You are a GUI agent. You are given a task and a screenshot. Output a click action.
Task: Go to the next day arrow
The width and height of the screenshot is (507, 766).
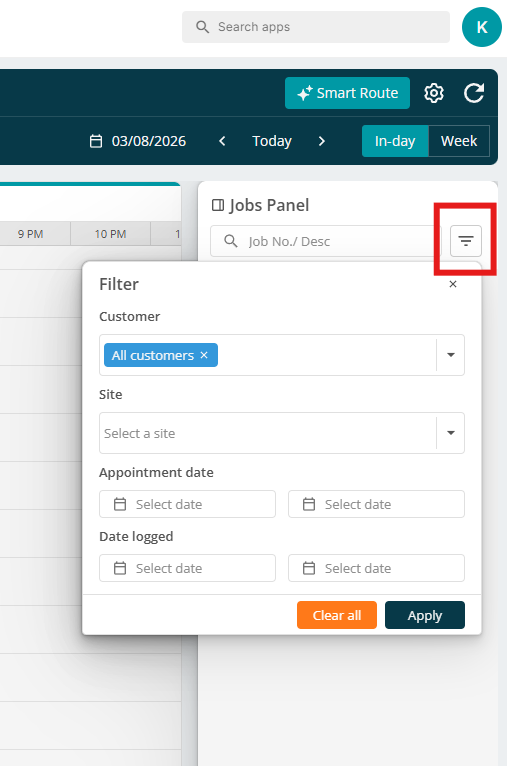point(321,141)
